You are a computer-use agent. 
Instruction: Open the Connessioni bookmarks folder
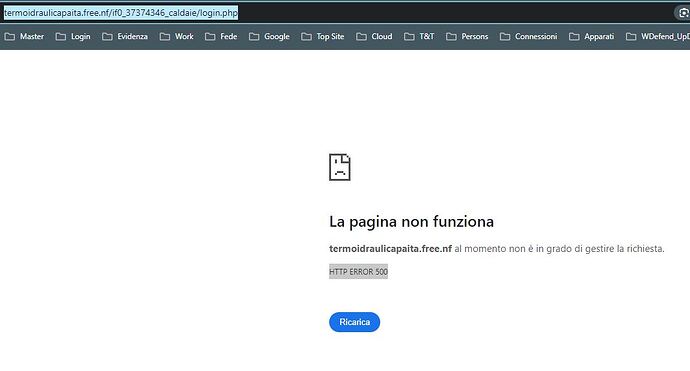(x=529, y=37)
